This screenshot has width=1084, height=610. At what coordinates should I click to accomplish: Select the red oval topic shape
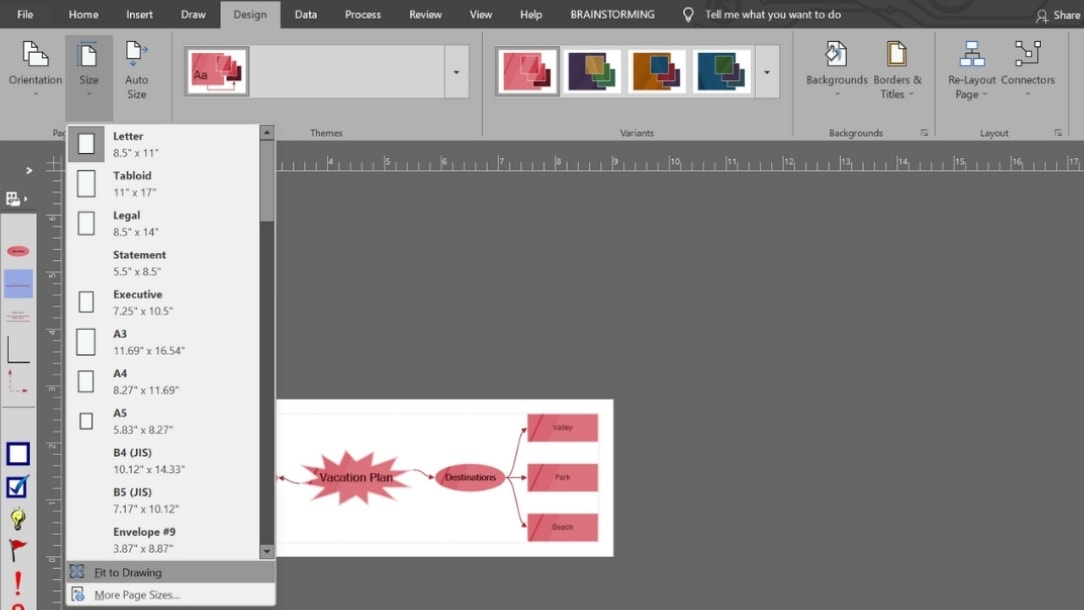pos(18,251)
